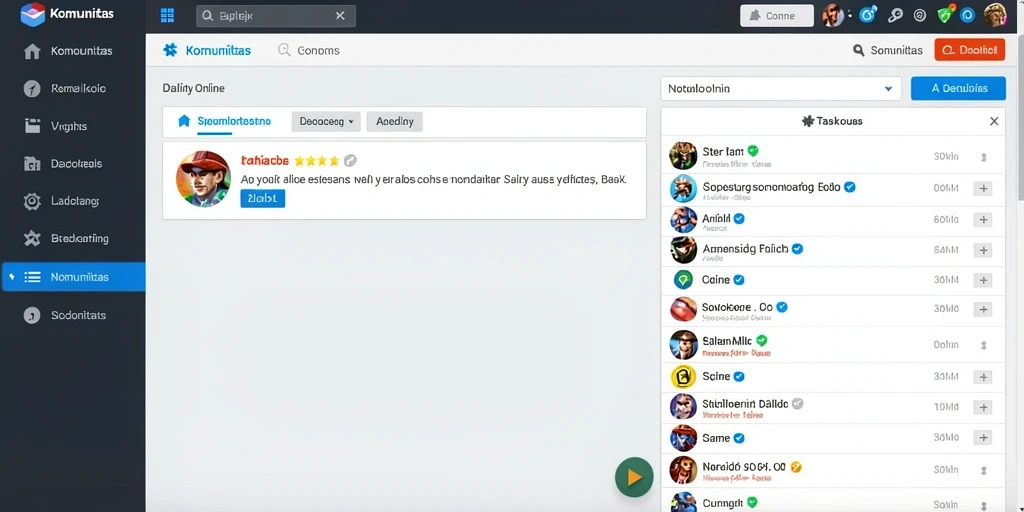Expand options arrow on Ster Iam row
This screenshot has width=1024, height=512.
coord(983,157)
